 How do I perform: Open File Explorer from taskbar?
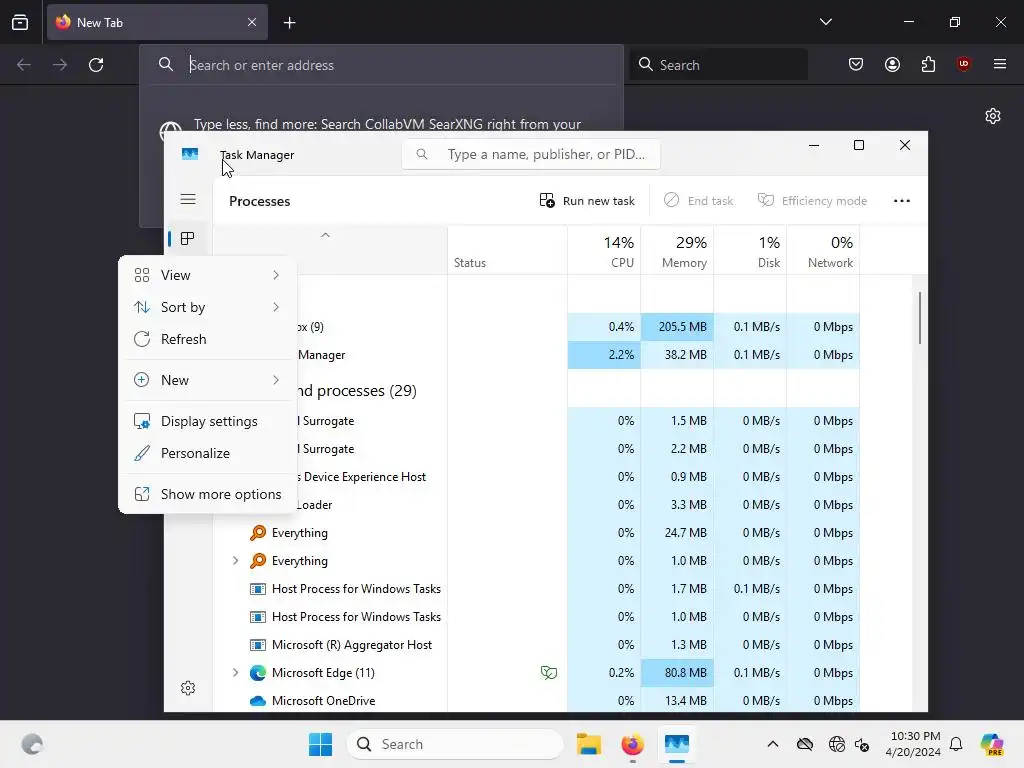[588, 744]
